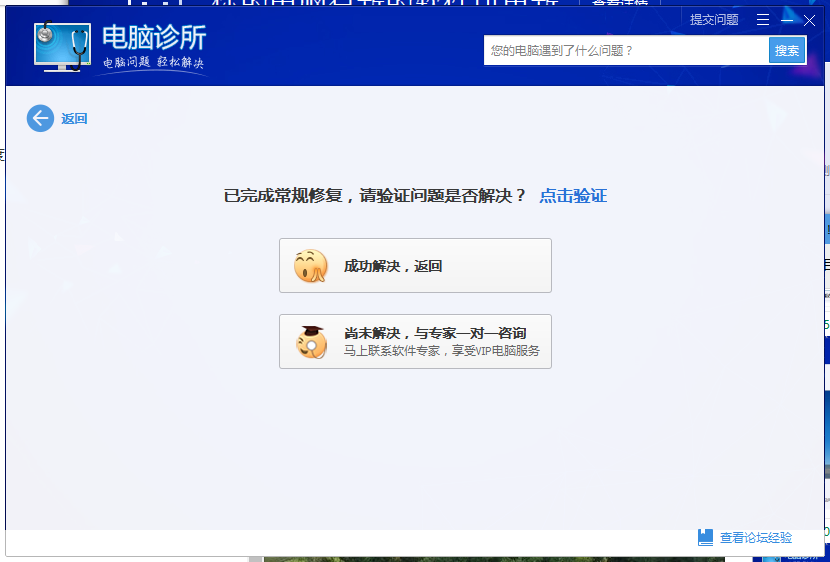This screenshot has height=562, width=830.
Task: Click the 点击验证 link
Action: tap(573, 196)
